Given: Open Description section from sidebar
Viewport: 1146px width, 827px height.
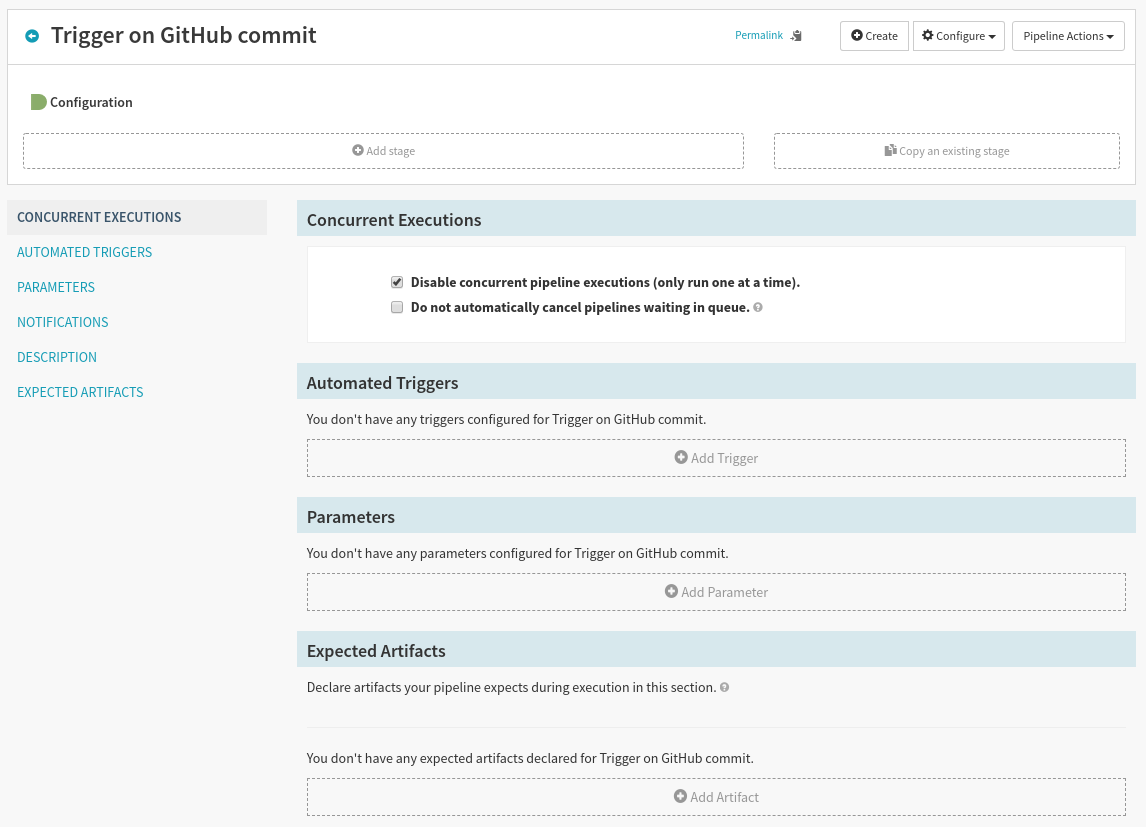Looking at the screenshot, I should point(57,357).
